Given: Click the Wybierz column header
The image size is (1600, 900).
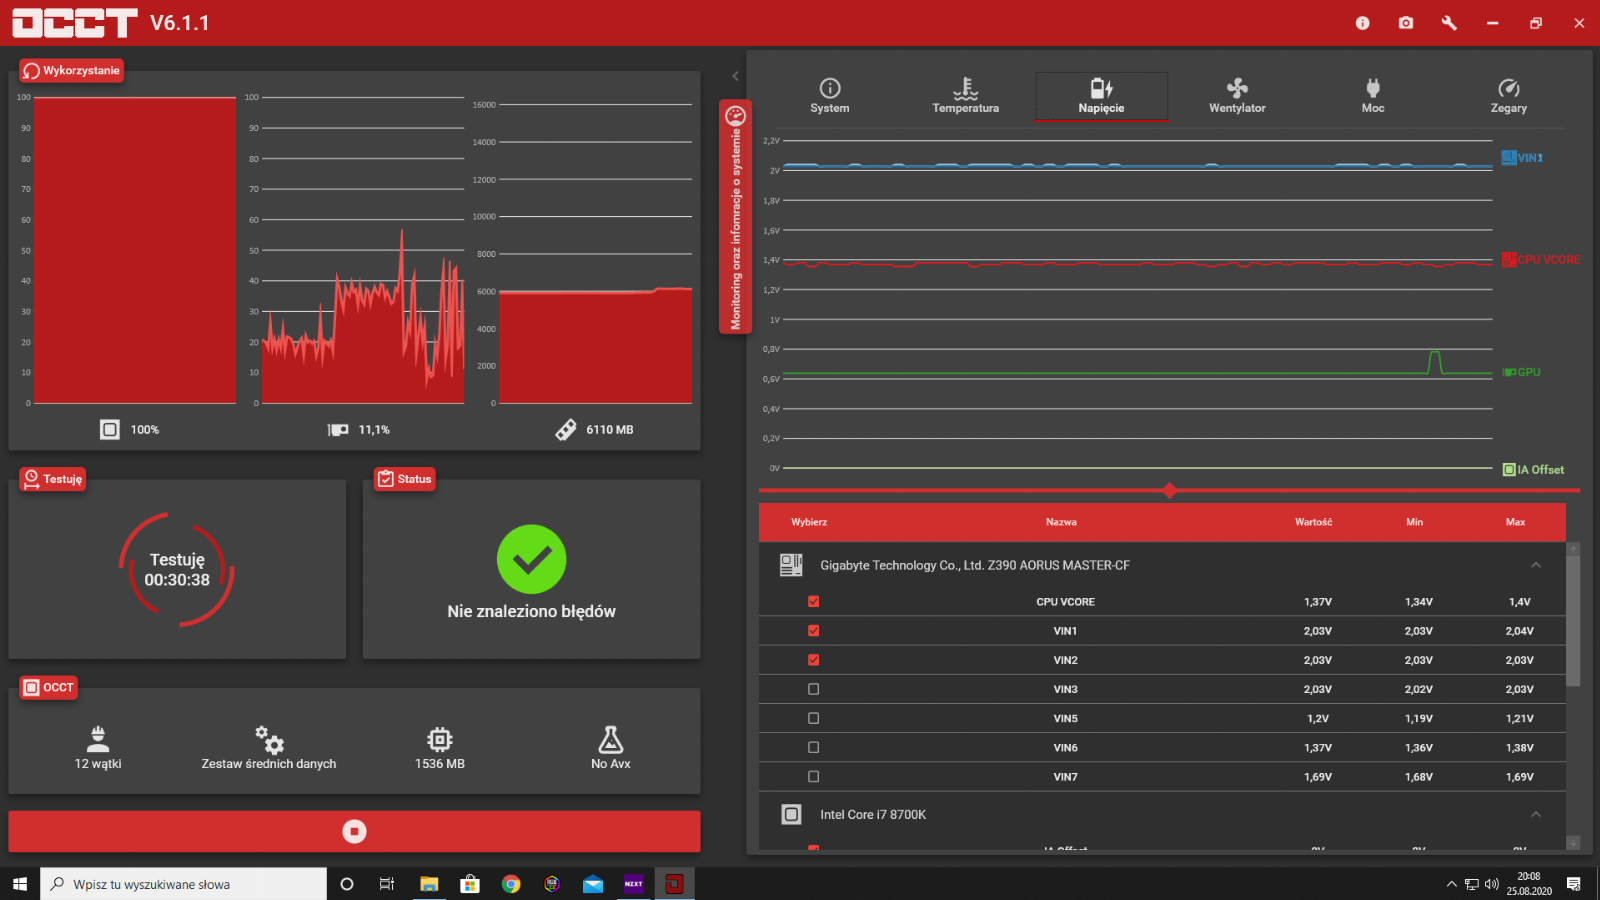Looking at the screenshot, I should (x=809, y=522).
